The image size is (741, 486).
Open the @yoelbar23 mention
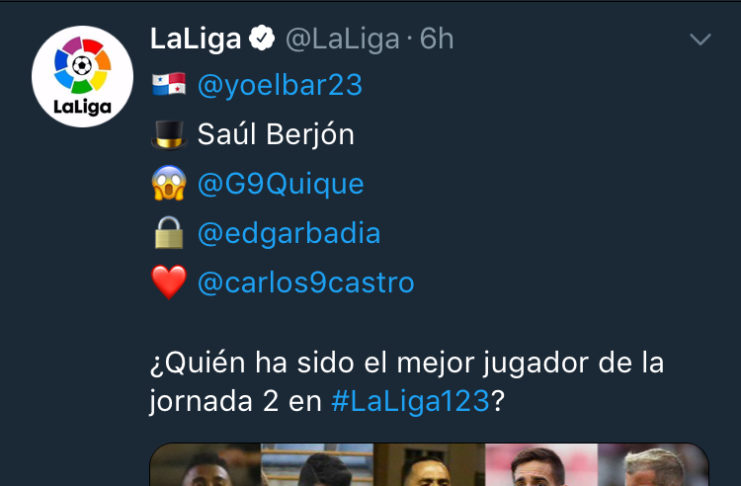point(280,85)
